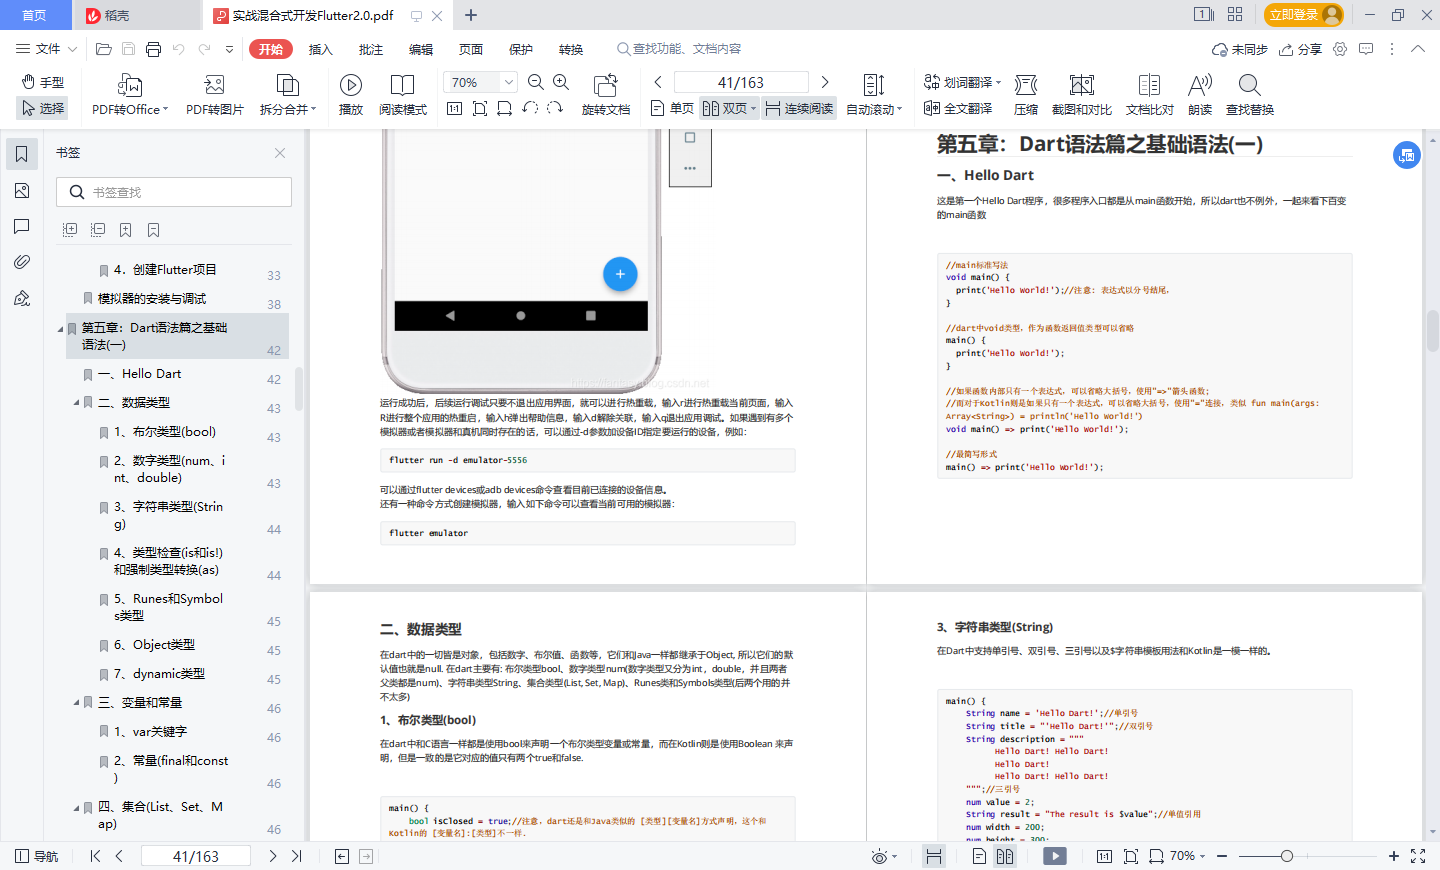The width and height of the screenshot is (1440, 870).
Task: Open 划词翻译 word translation dropdown
Action: pos(962,82)
